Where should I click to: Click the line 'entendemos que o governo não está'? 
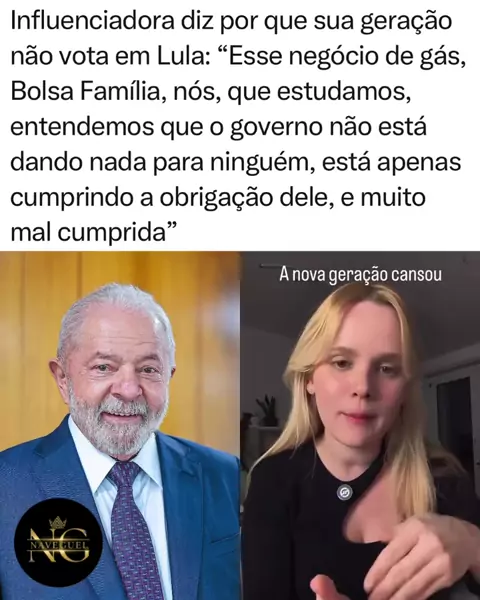(218, 127)
